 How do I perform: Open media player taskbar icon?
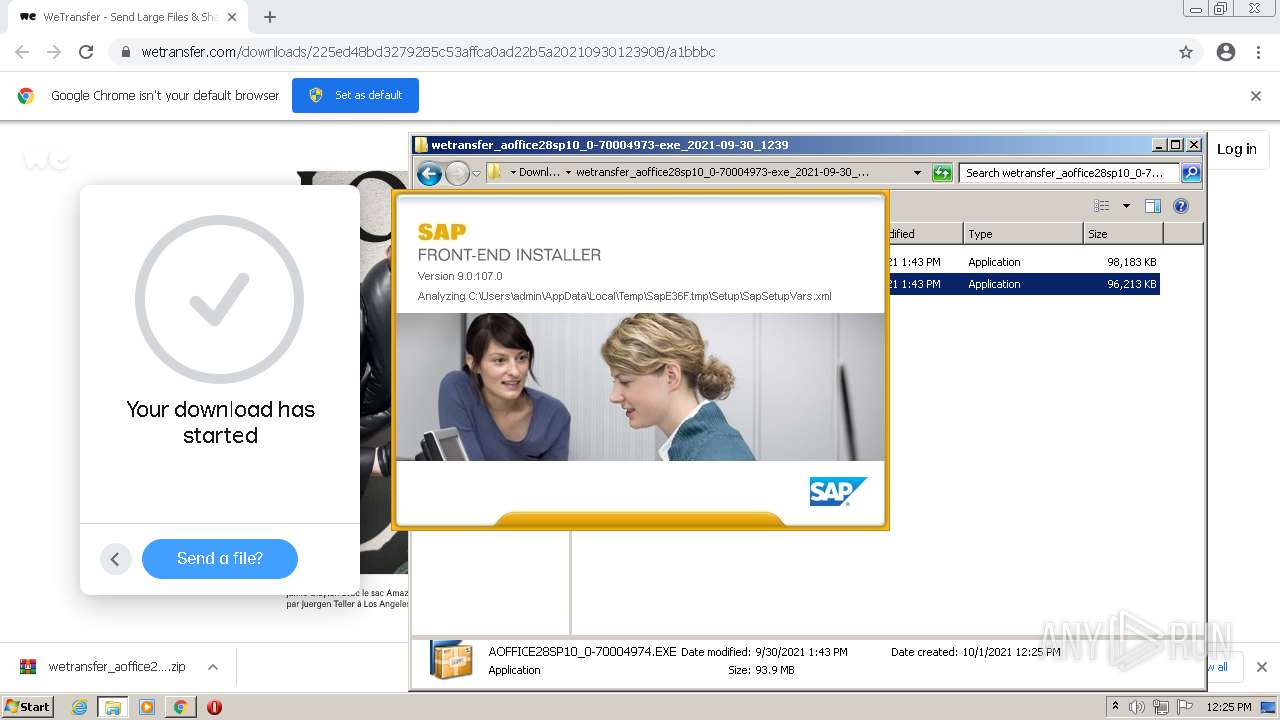(x=147, y=707)
